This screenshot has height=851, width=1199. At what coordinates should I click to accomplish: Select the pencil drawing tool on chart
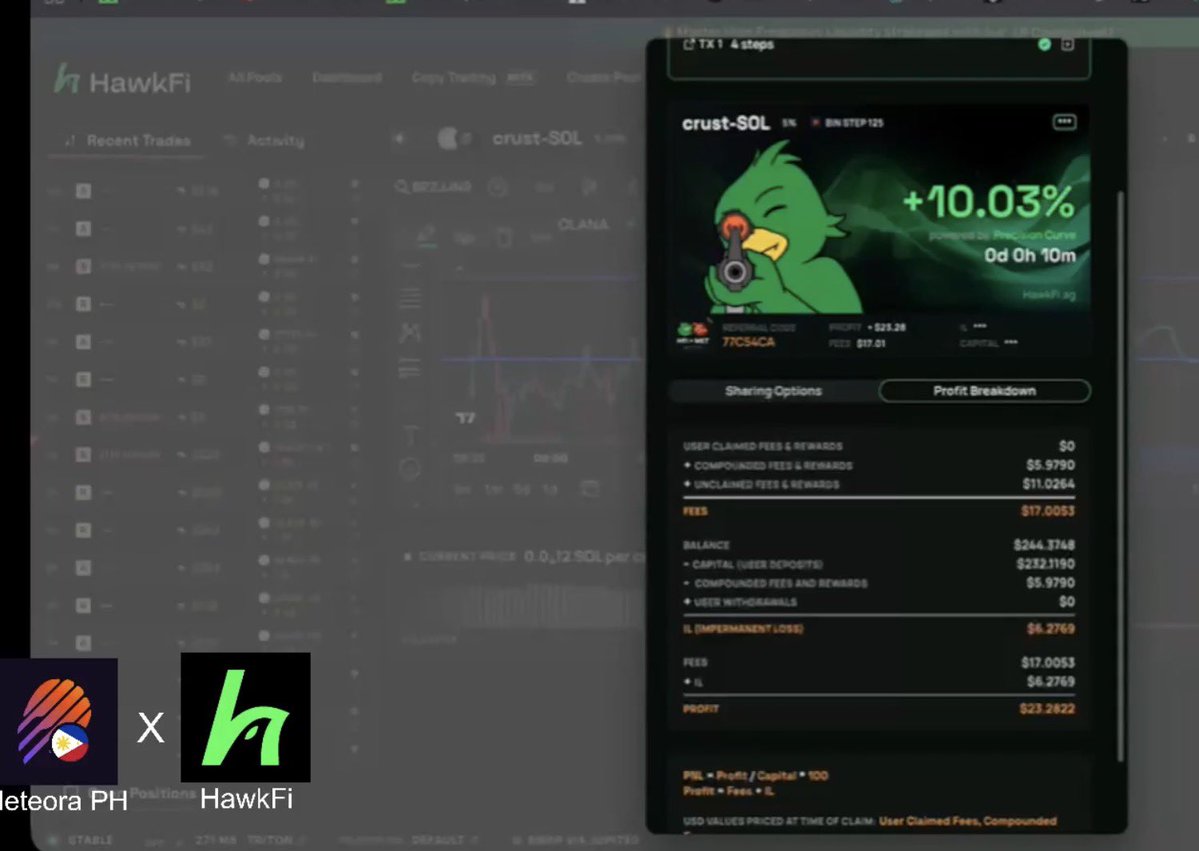click(425, 235)
